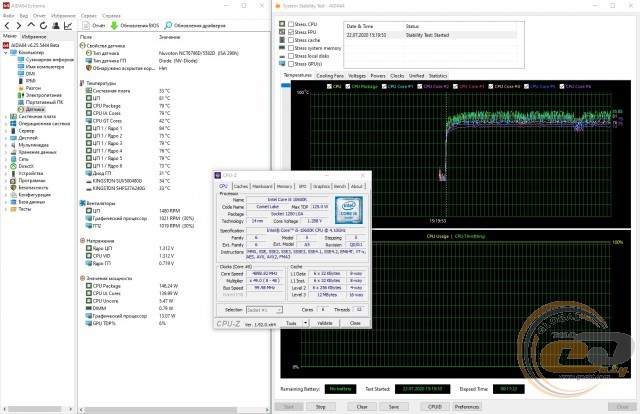The width and height of the screenshot is (640, 414).
Task: Go forward with AIDA64 toolbar forward arrow
Action: (x=19, y=26)
